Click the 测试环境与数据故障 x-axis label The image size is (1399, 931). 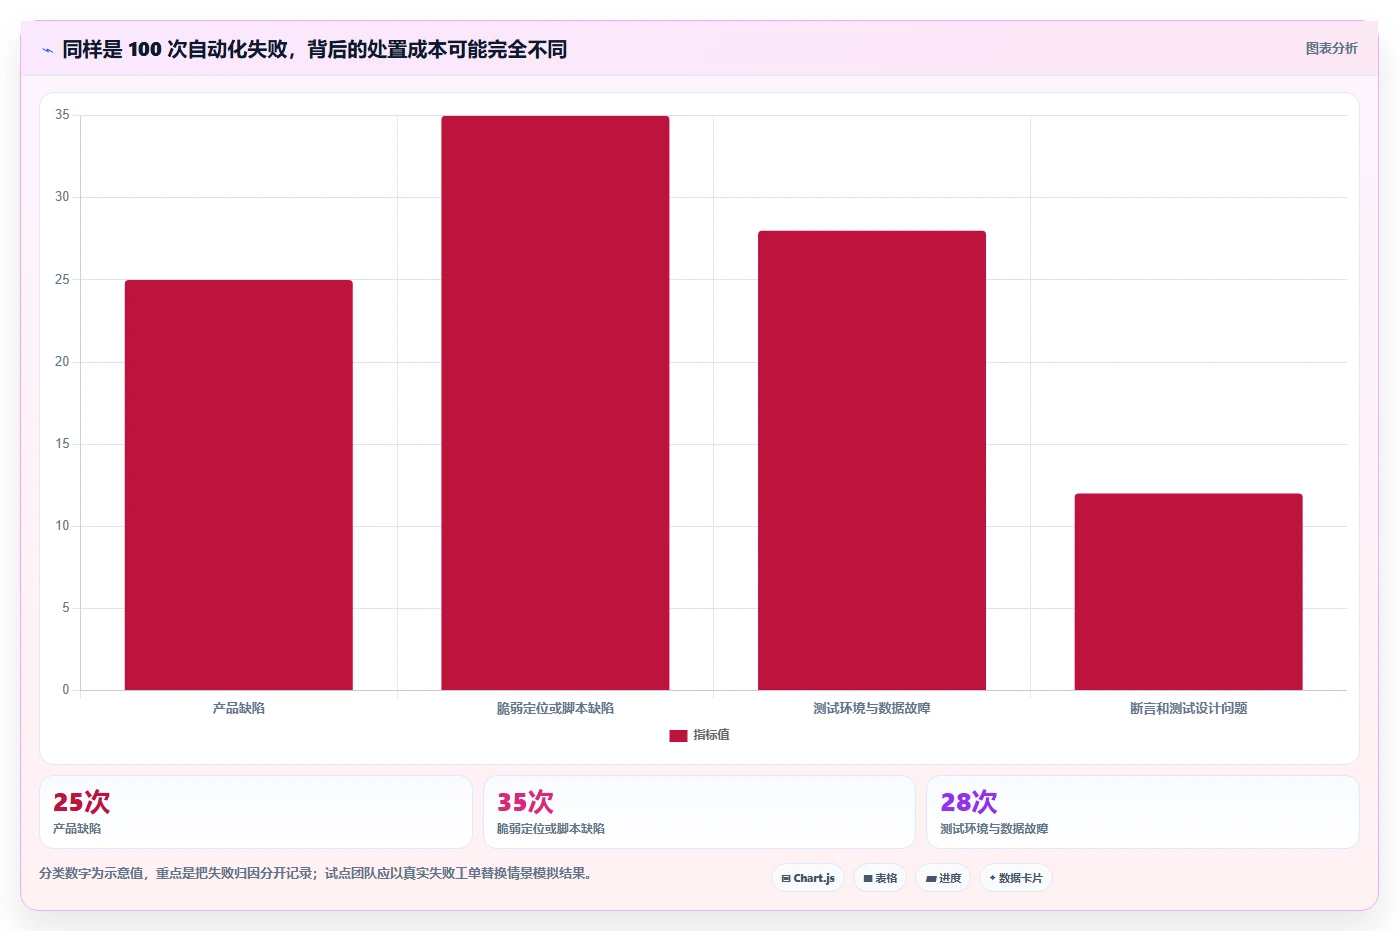872,708
